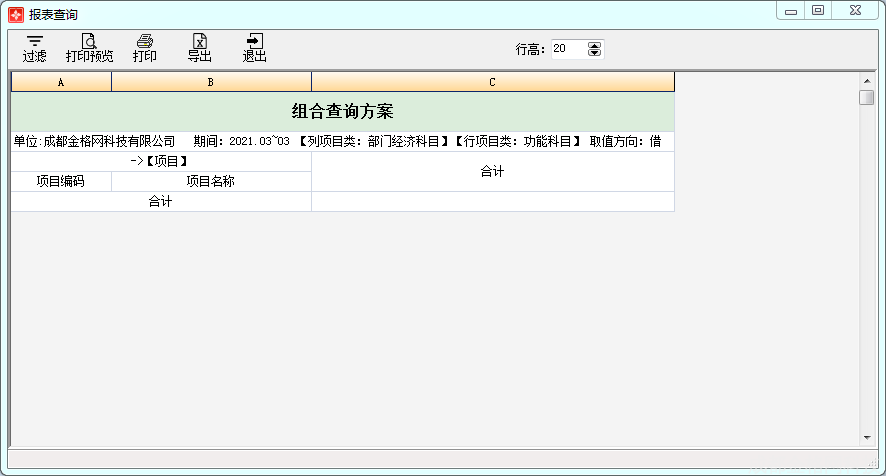Screen dimensions: 886x476
Task: Click the vertical scrollbar up arrow
Action: click(x=867, y=81)
